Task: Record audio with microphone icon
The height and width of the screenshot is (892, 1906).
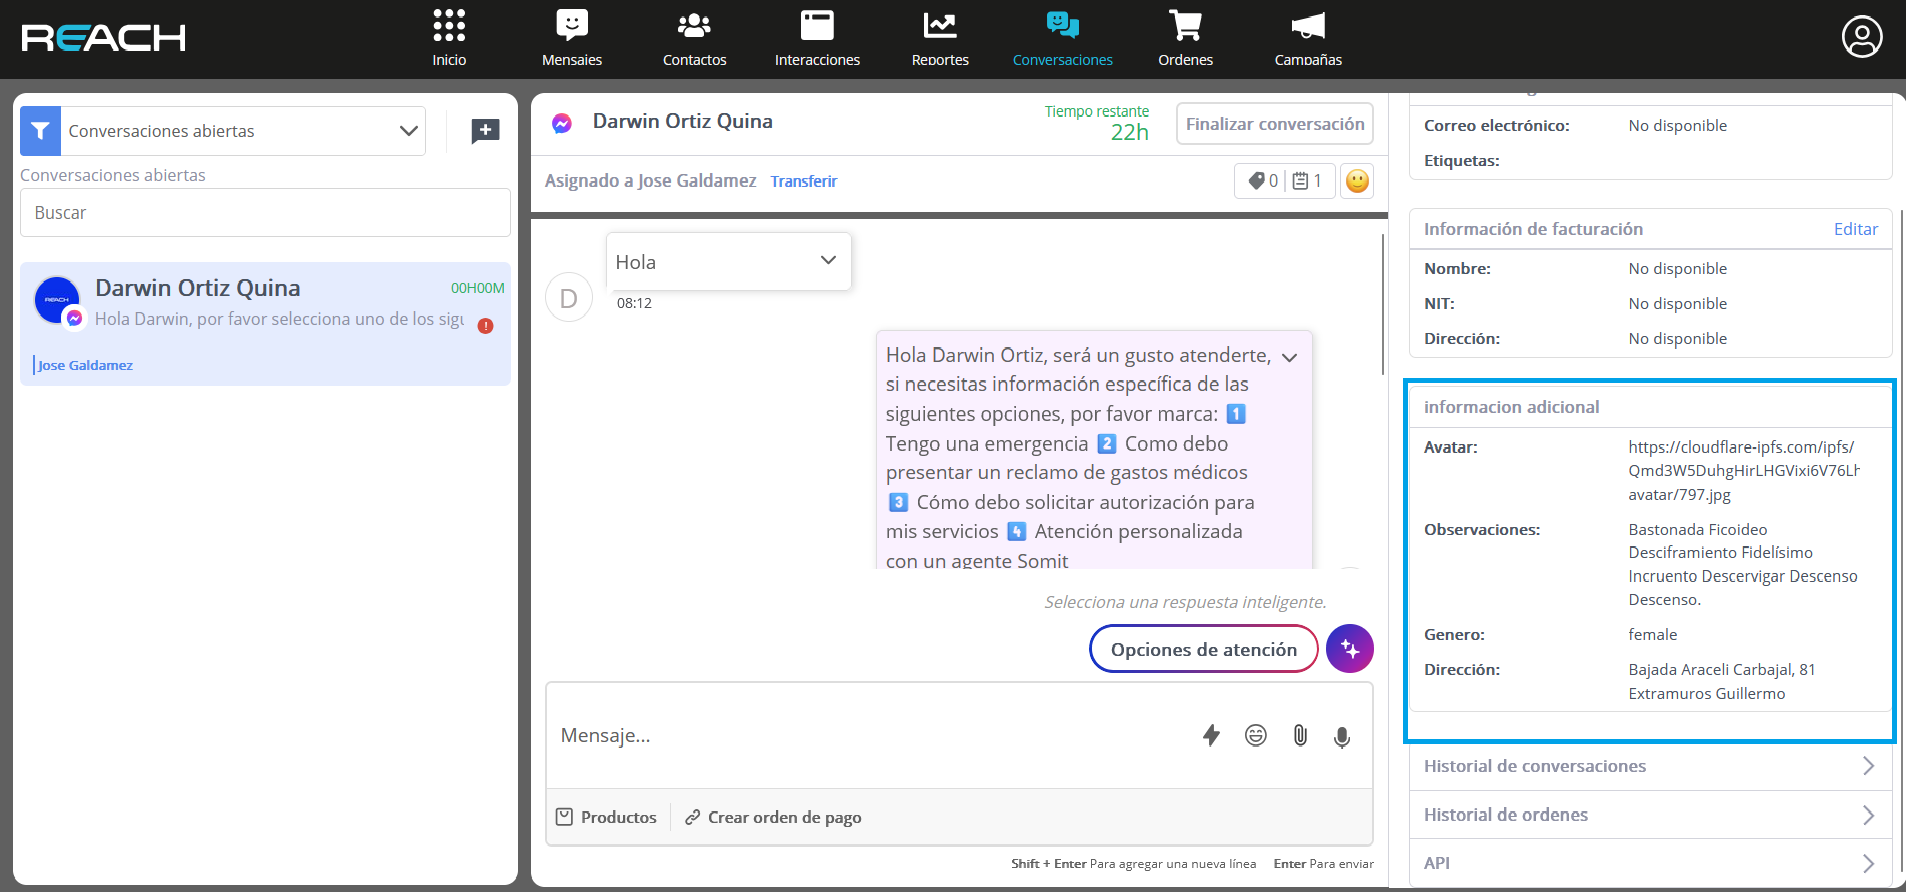Action: pyautogui.click(x=1342, y=737)
